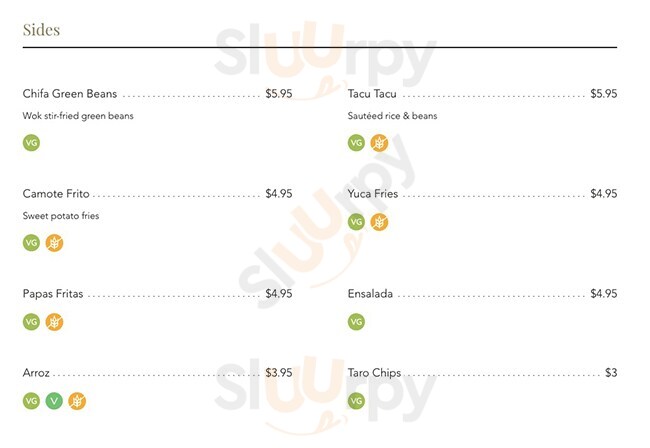Click the VG icon under Tacu Tacu
The image size is (650, 448).
[x=356, y=142]
